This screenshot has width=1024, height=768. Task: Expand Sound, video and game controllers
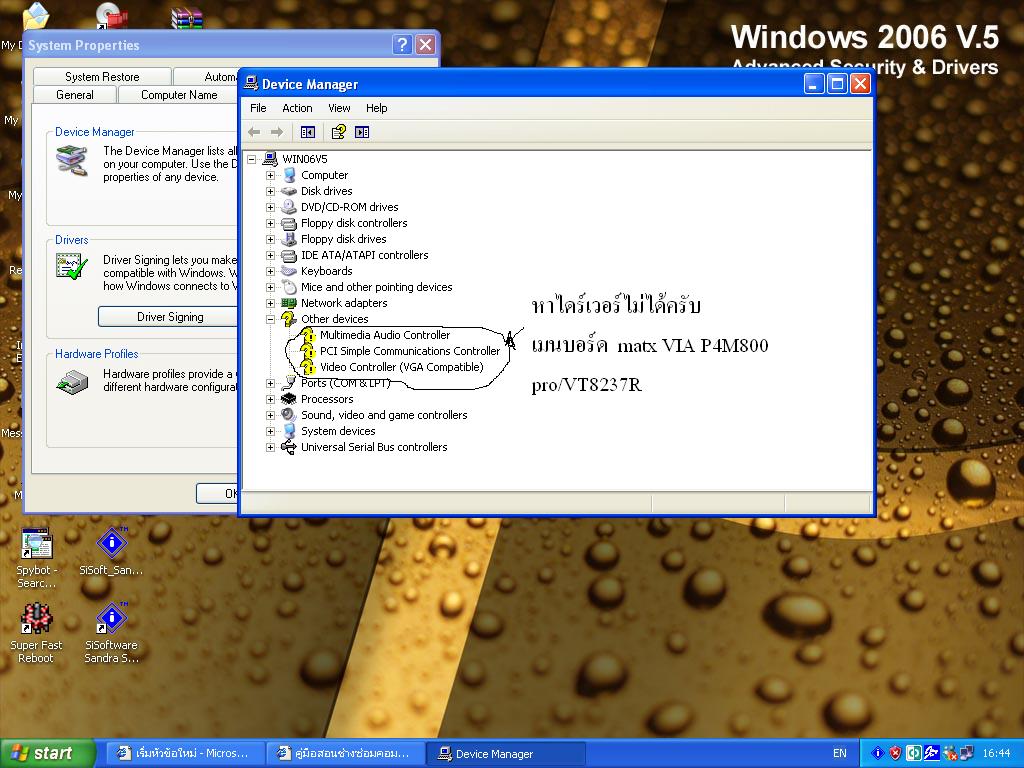(x=270, y=415)
